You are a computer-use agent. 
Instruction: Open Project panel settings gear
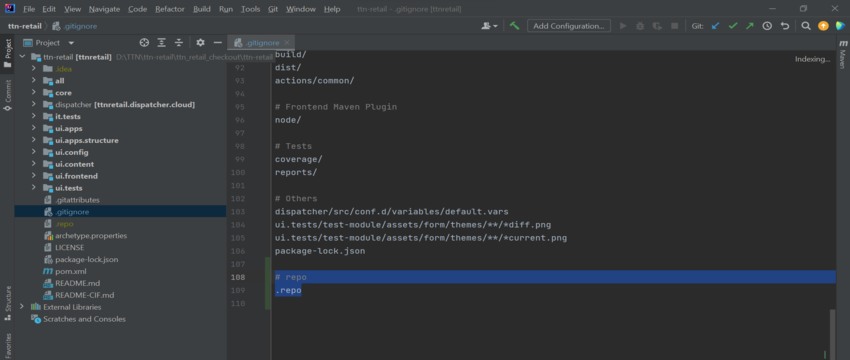click(x=200, y=42)
